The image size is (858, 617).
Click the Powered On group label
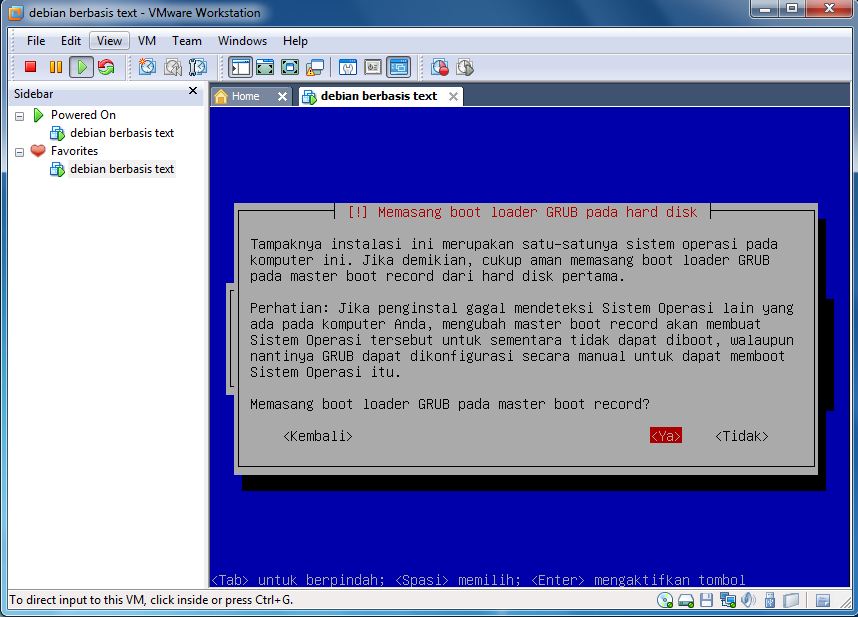click(83, 115)
